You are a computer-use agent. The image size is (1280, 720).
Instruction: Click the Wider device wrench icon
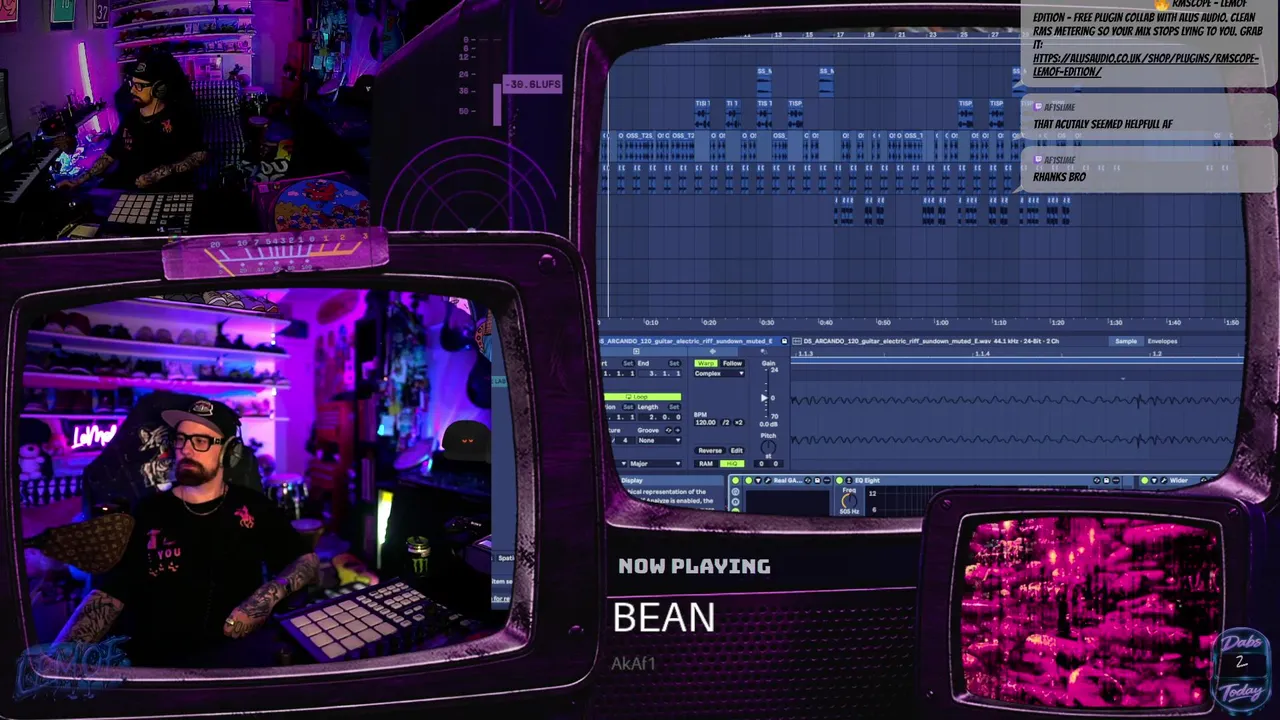pos(1164,480)
